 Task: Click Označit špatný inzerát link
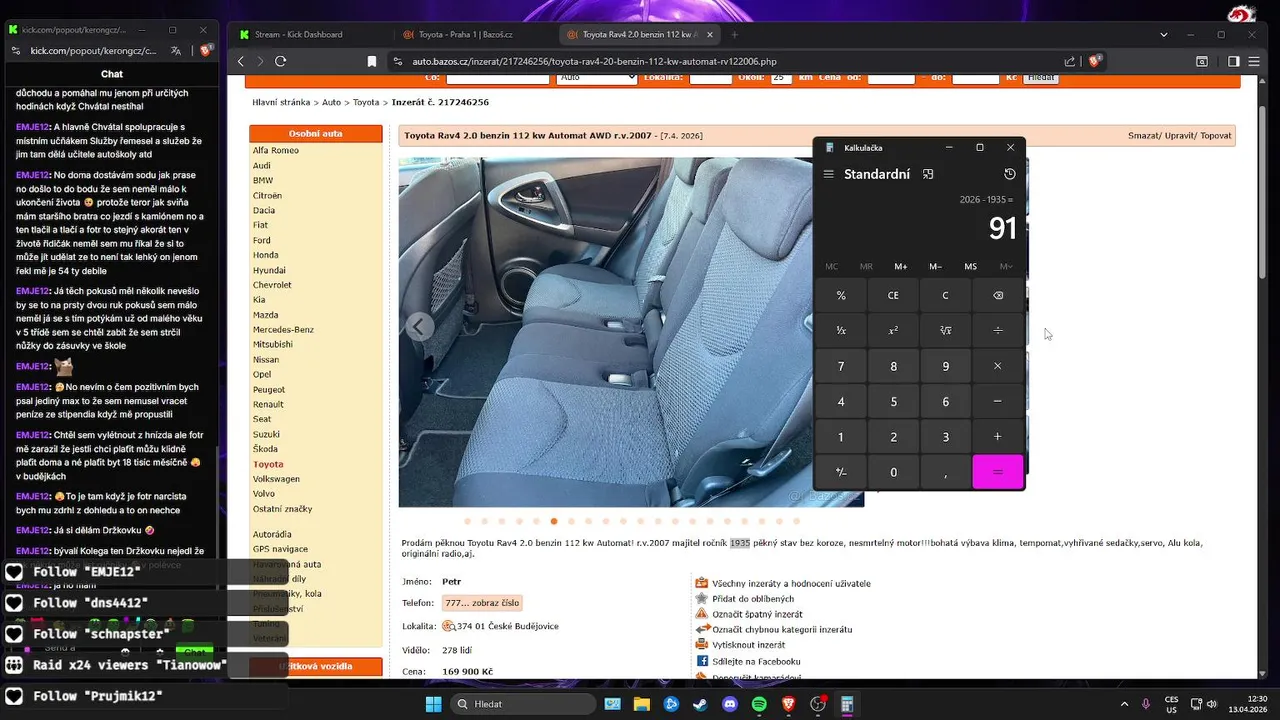click(x=757, y=614)
